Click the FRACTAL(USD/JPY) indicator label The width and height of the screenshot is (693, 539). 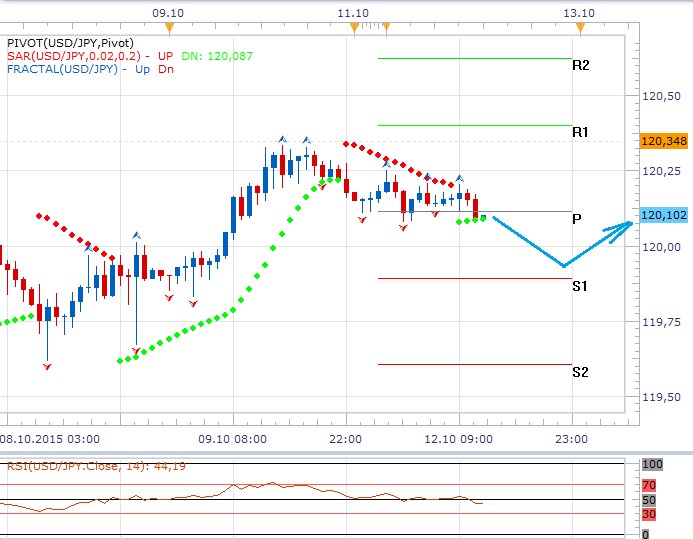click(62, 69)
